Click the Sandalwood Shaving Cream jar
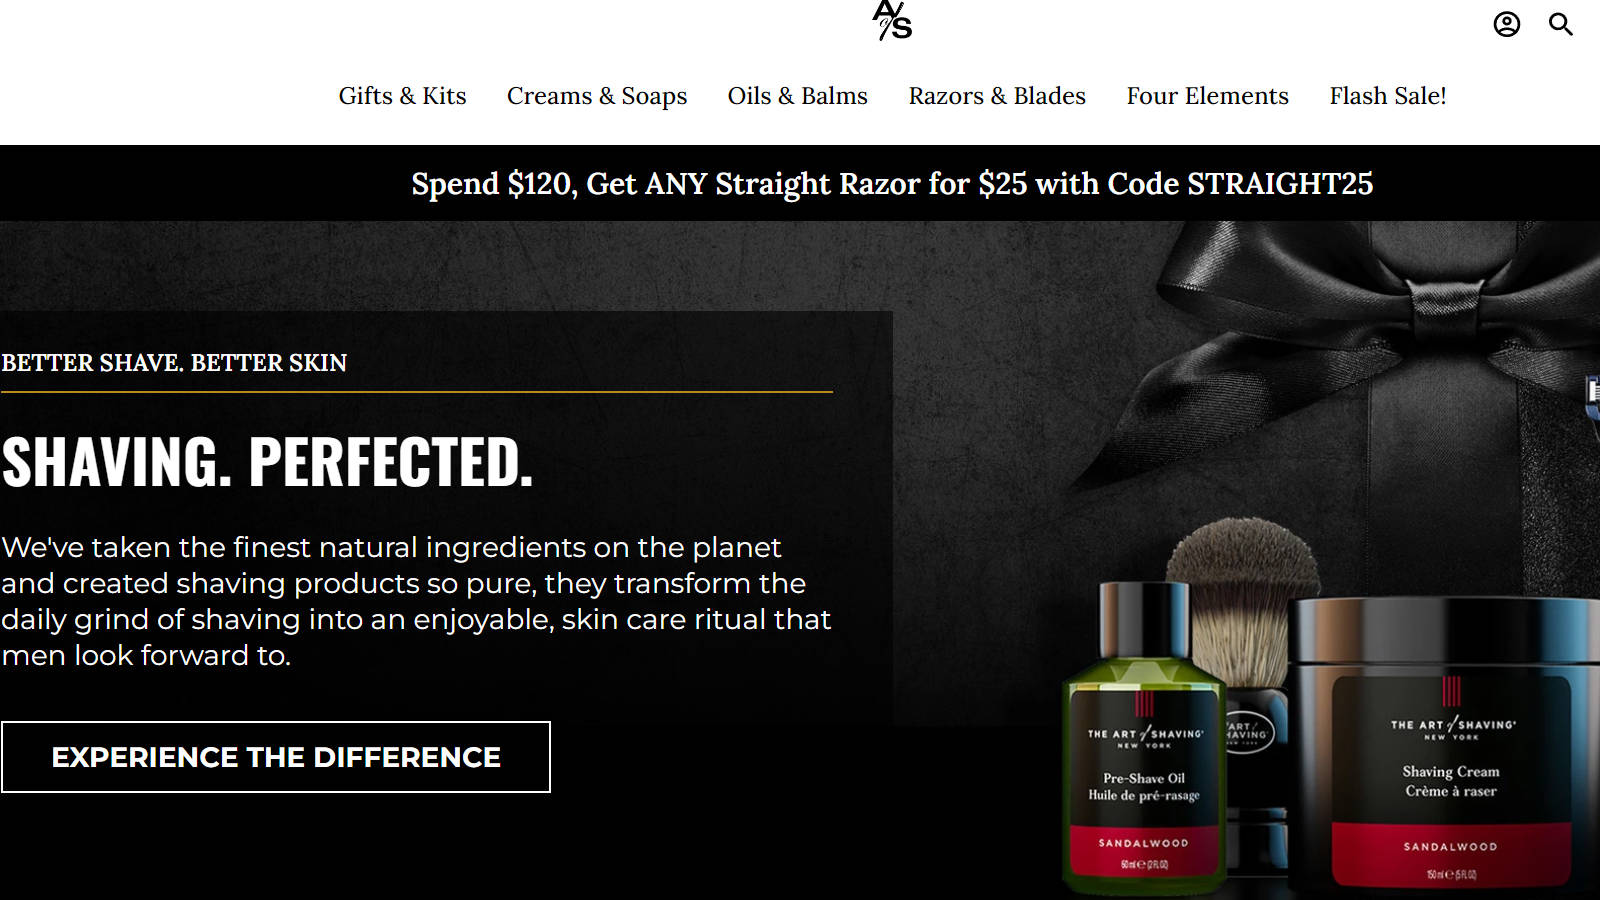1600x900 pixels. coord(1448,745)
